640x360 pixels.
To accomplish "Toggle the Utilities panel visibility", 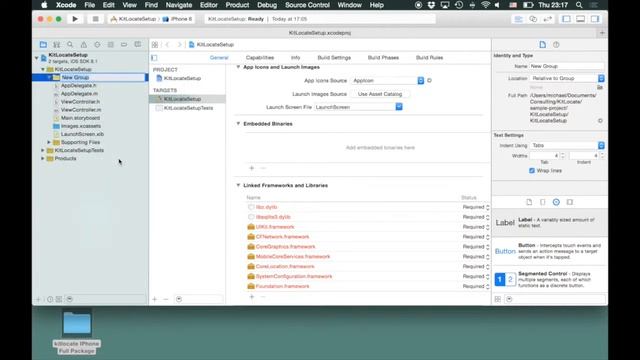I will 595,19.
